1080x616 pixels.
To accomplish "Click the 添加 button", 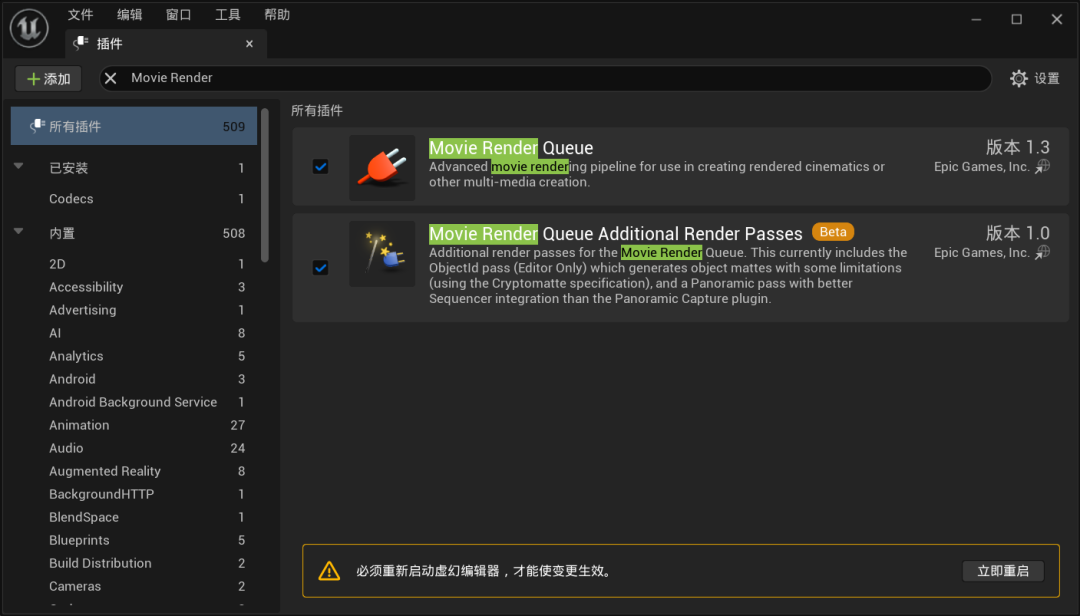I will tap(48, 78).
